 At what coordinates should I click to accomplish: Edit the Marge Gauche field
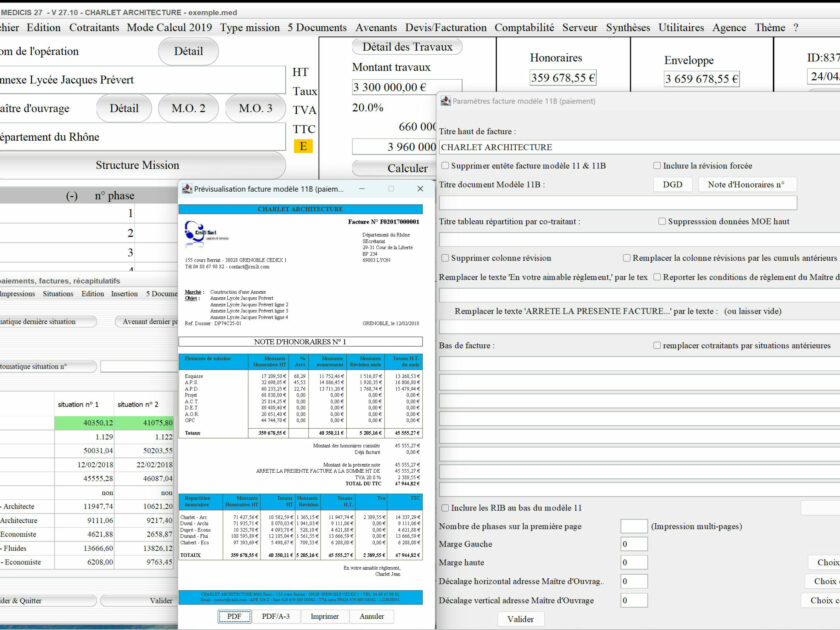pyautogui.click(x=634, y=544)
